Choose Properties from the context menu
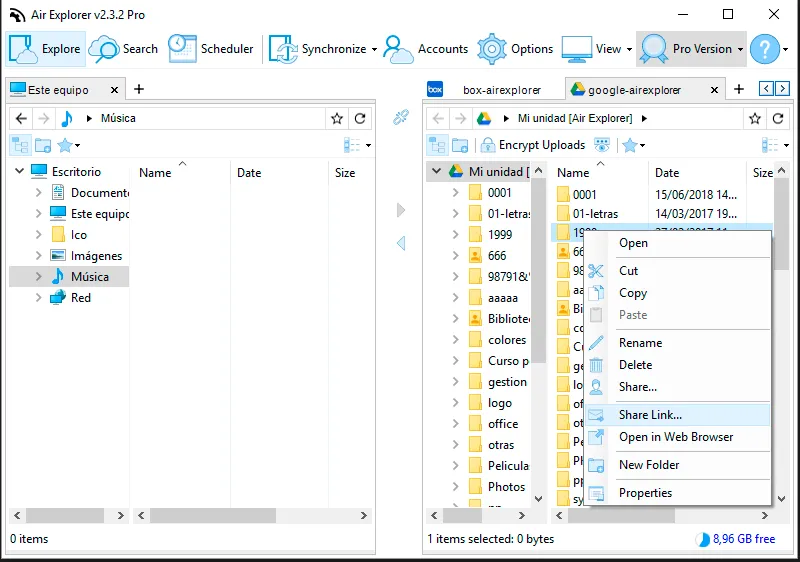800x562 pixels. [x=677, y=493]
